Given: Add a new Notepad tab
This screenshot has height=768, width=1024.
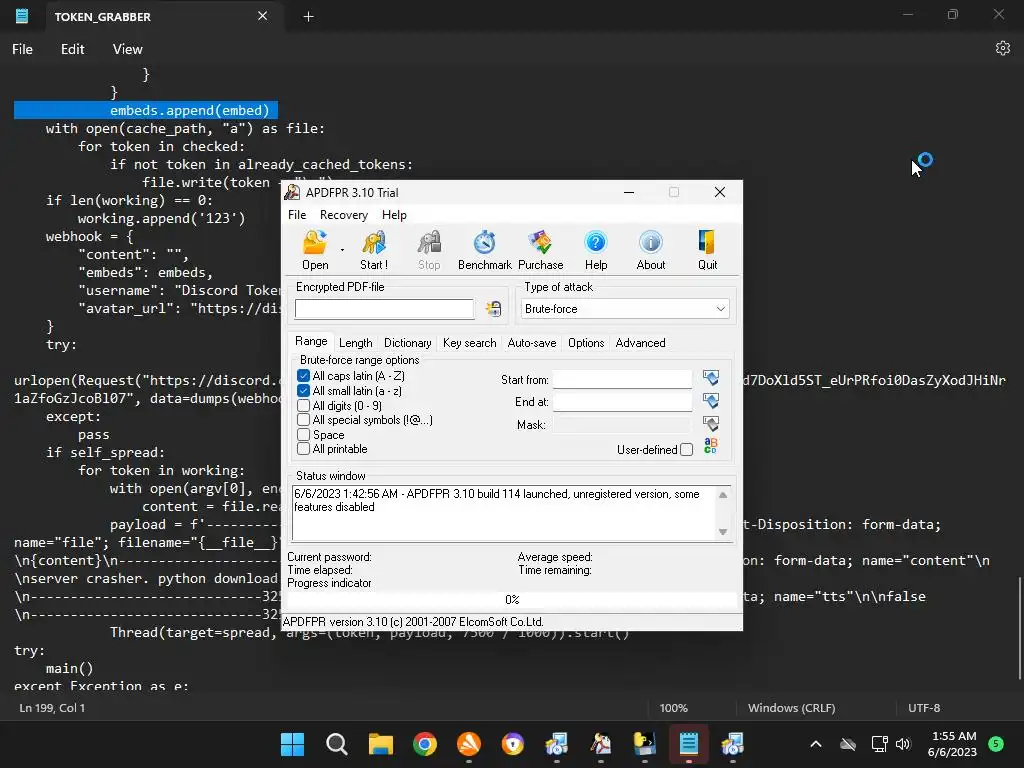Looking at the screenshot, I should [308, 16].
